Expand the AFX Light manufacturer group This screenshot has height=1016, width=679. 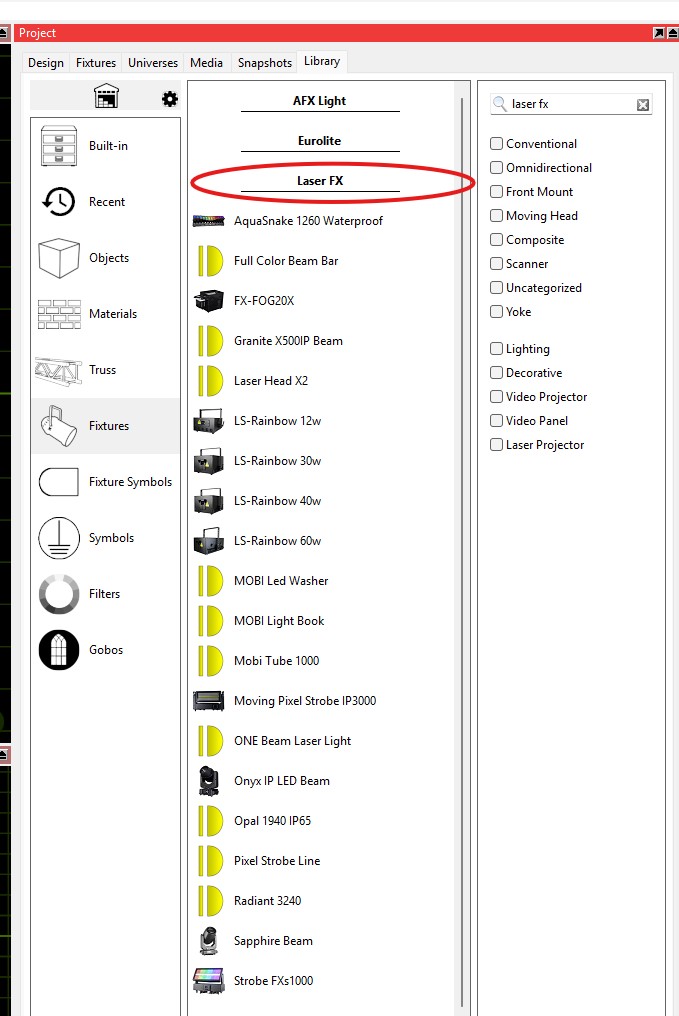pos(320,101)
